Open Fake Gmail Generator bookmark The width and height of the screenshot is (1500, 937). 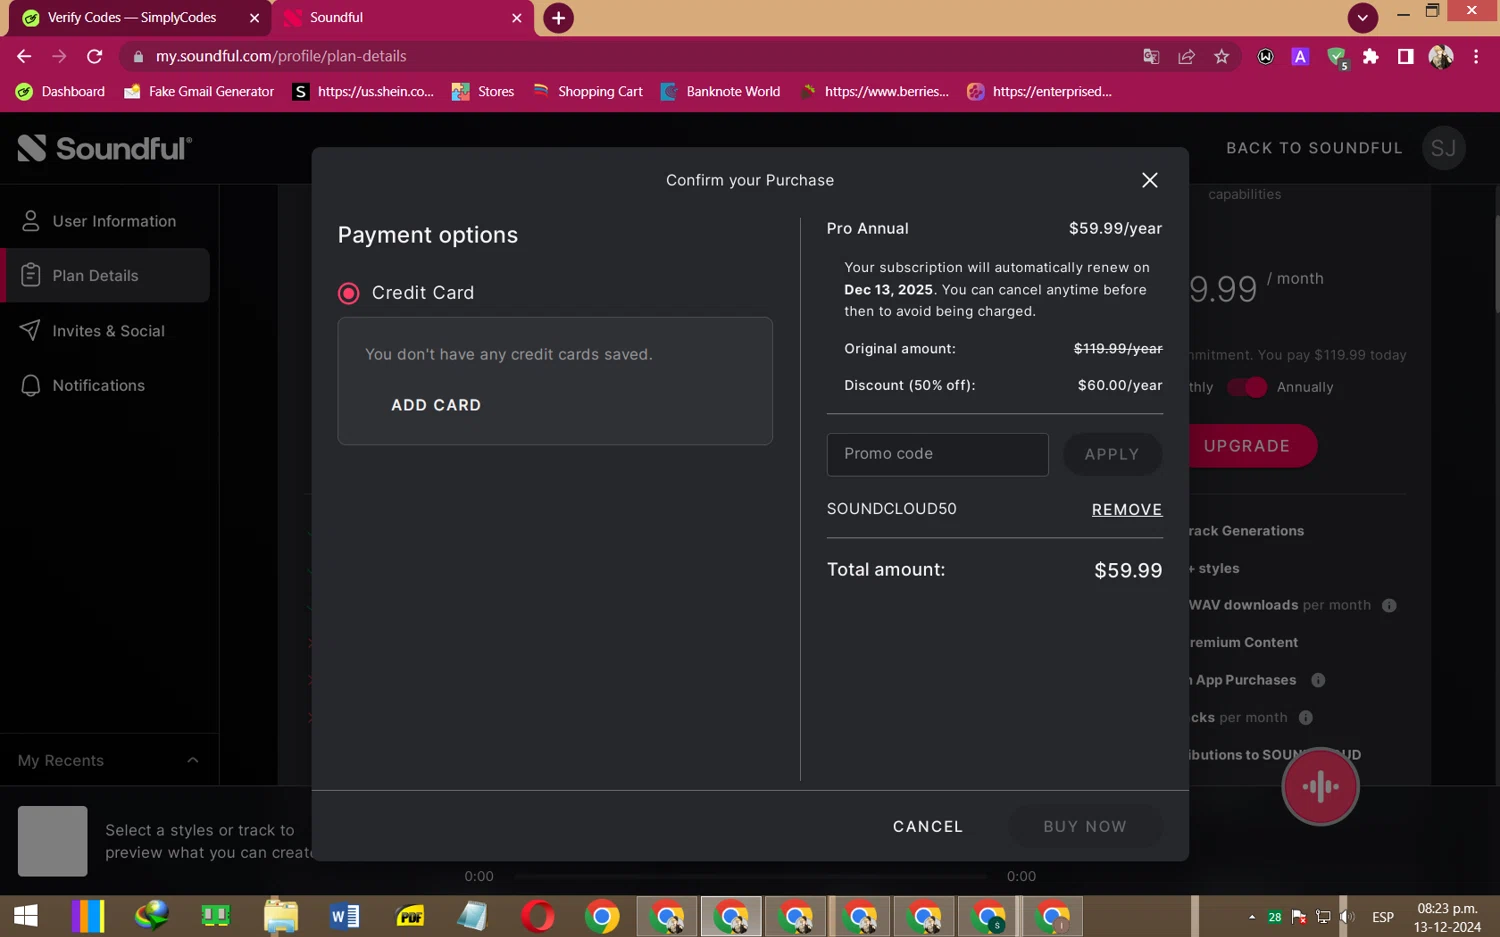tap(199, 92)
